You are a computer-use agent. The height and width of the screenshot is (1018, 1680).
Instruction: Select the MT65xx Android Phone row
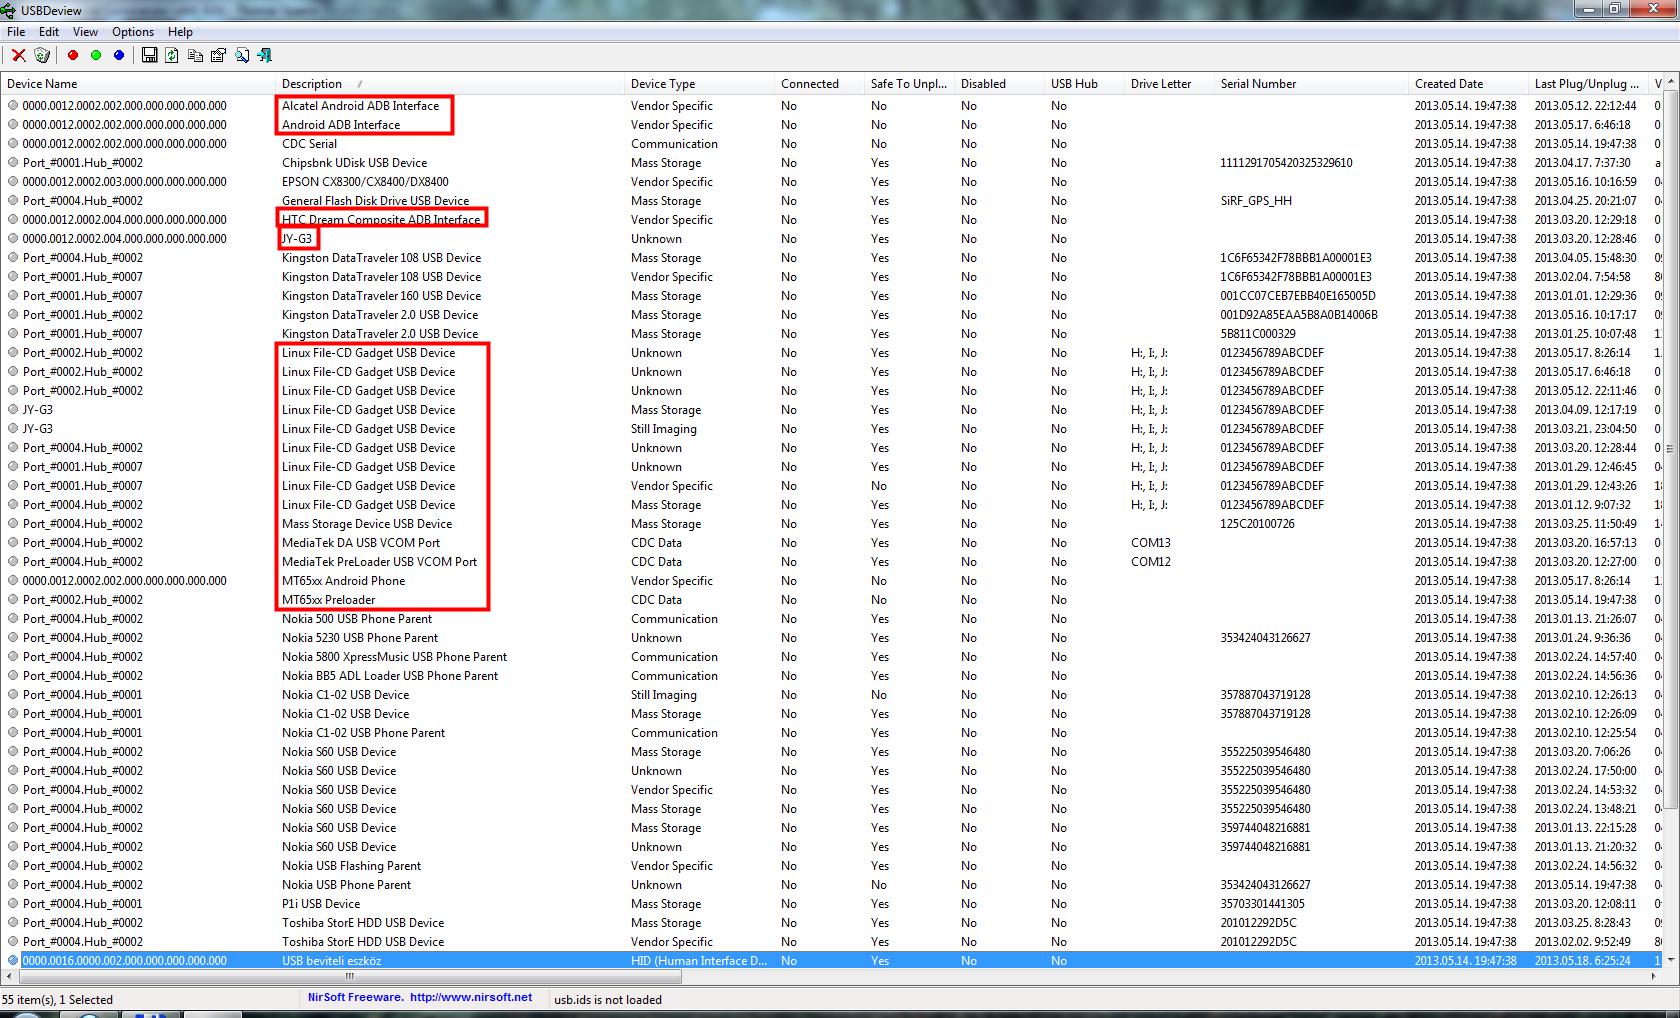832,581
